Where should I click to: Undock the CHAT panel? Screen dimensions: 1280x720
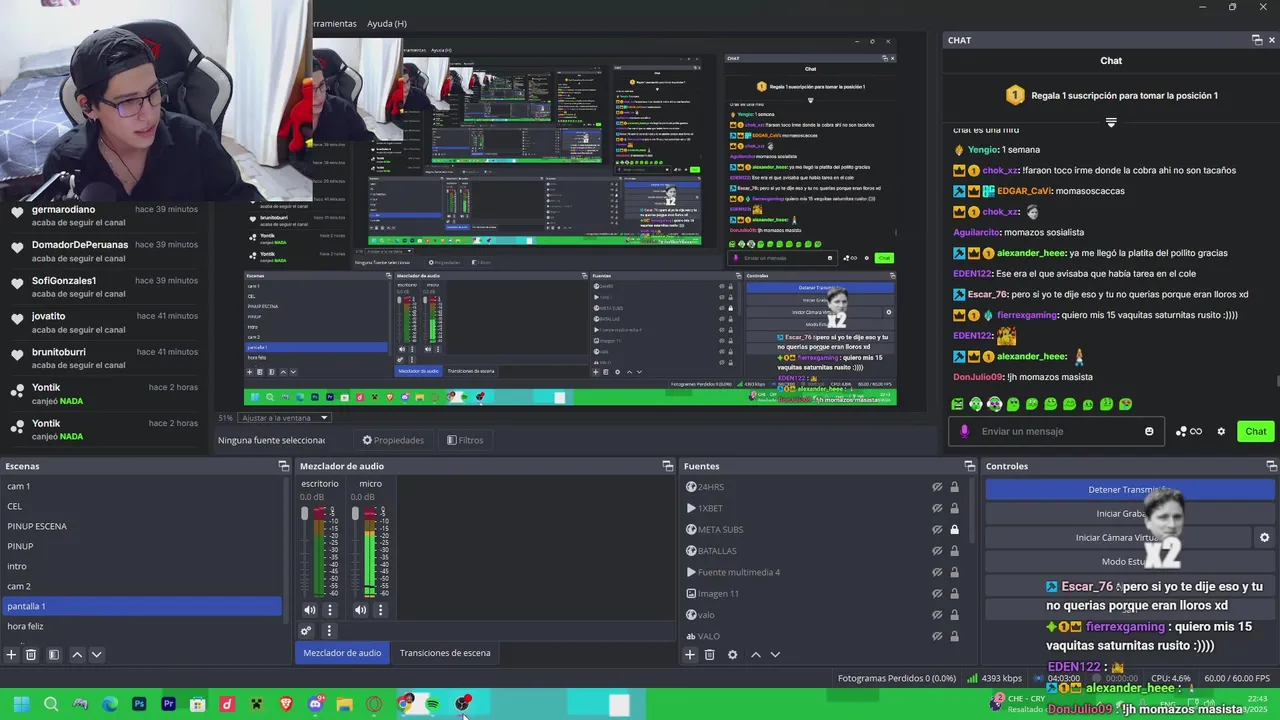tap(1257, 40)
